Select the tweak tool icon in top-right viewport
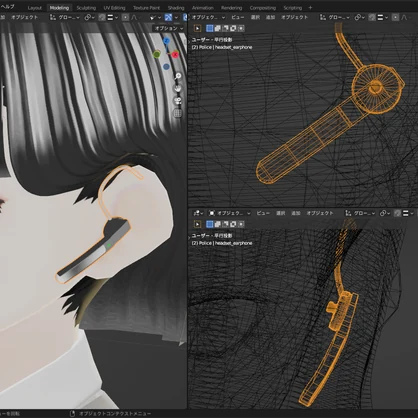Image resolution: width=418 pixels, height=418 pixels. pyautogui.click(x=197, y=28)
